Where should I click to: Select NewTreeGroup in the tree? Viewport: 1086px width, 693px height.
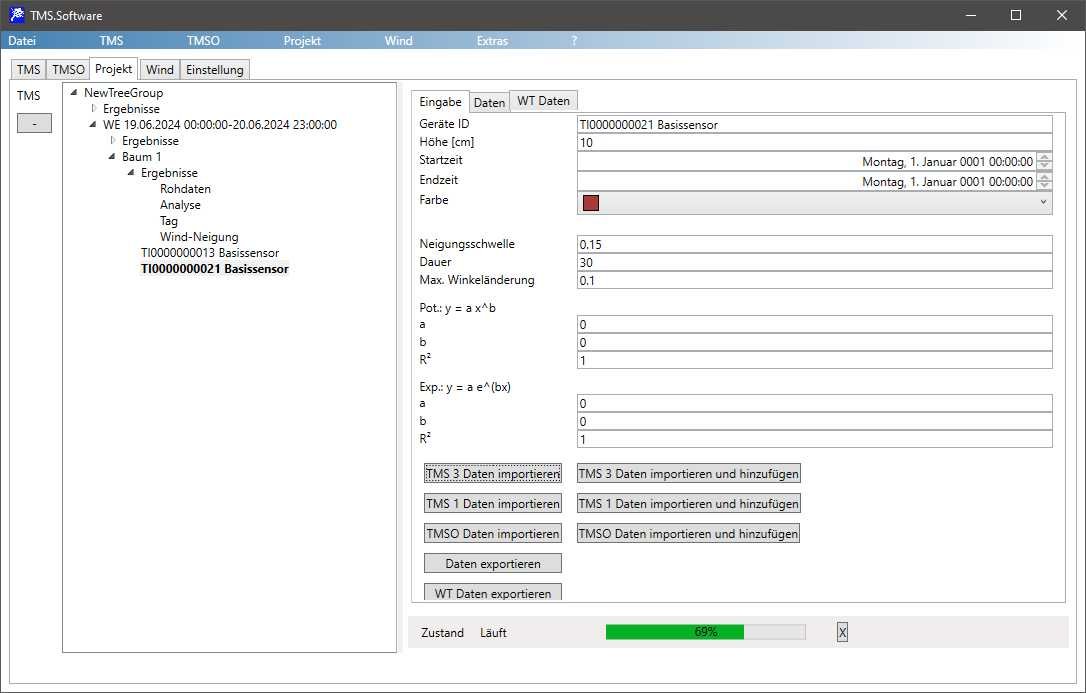click(123, 93)
